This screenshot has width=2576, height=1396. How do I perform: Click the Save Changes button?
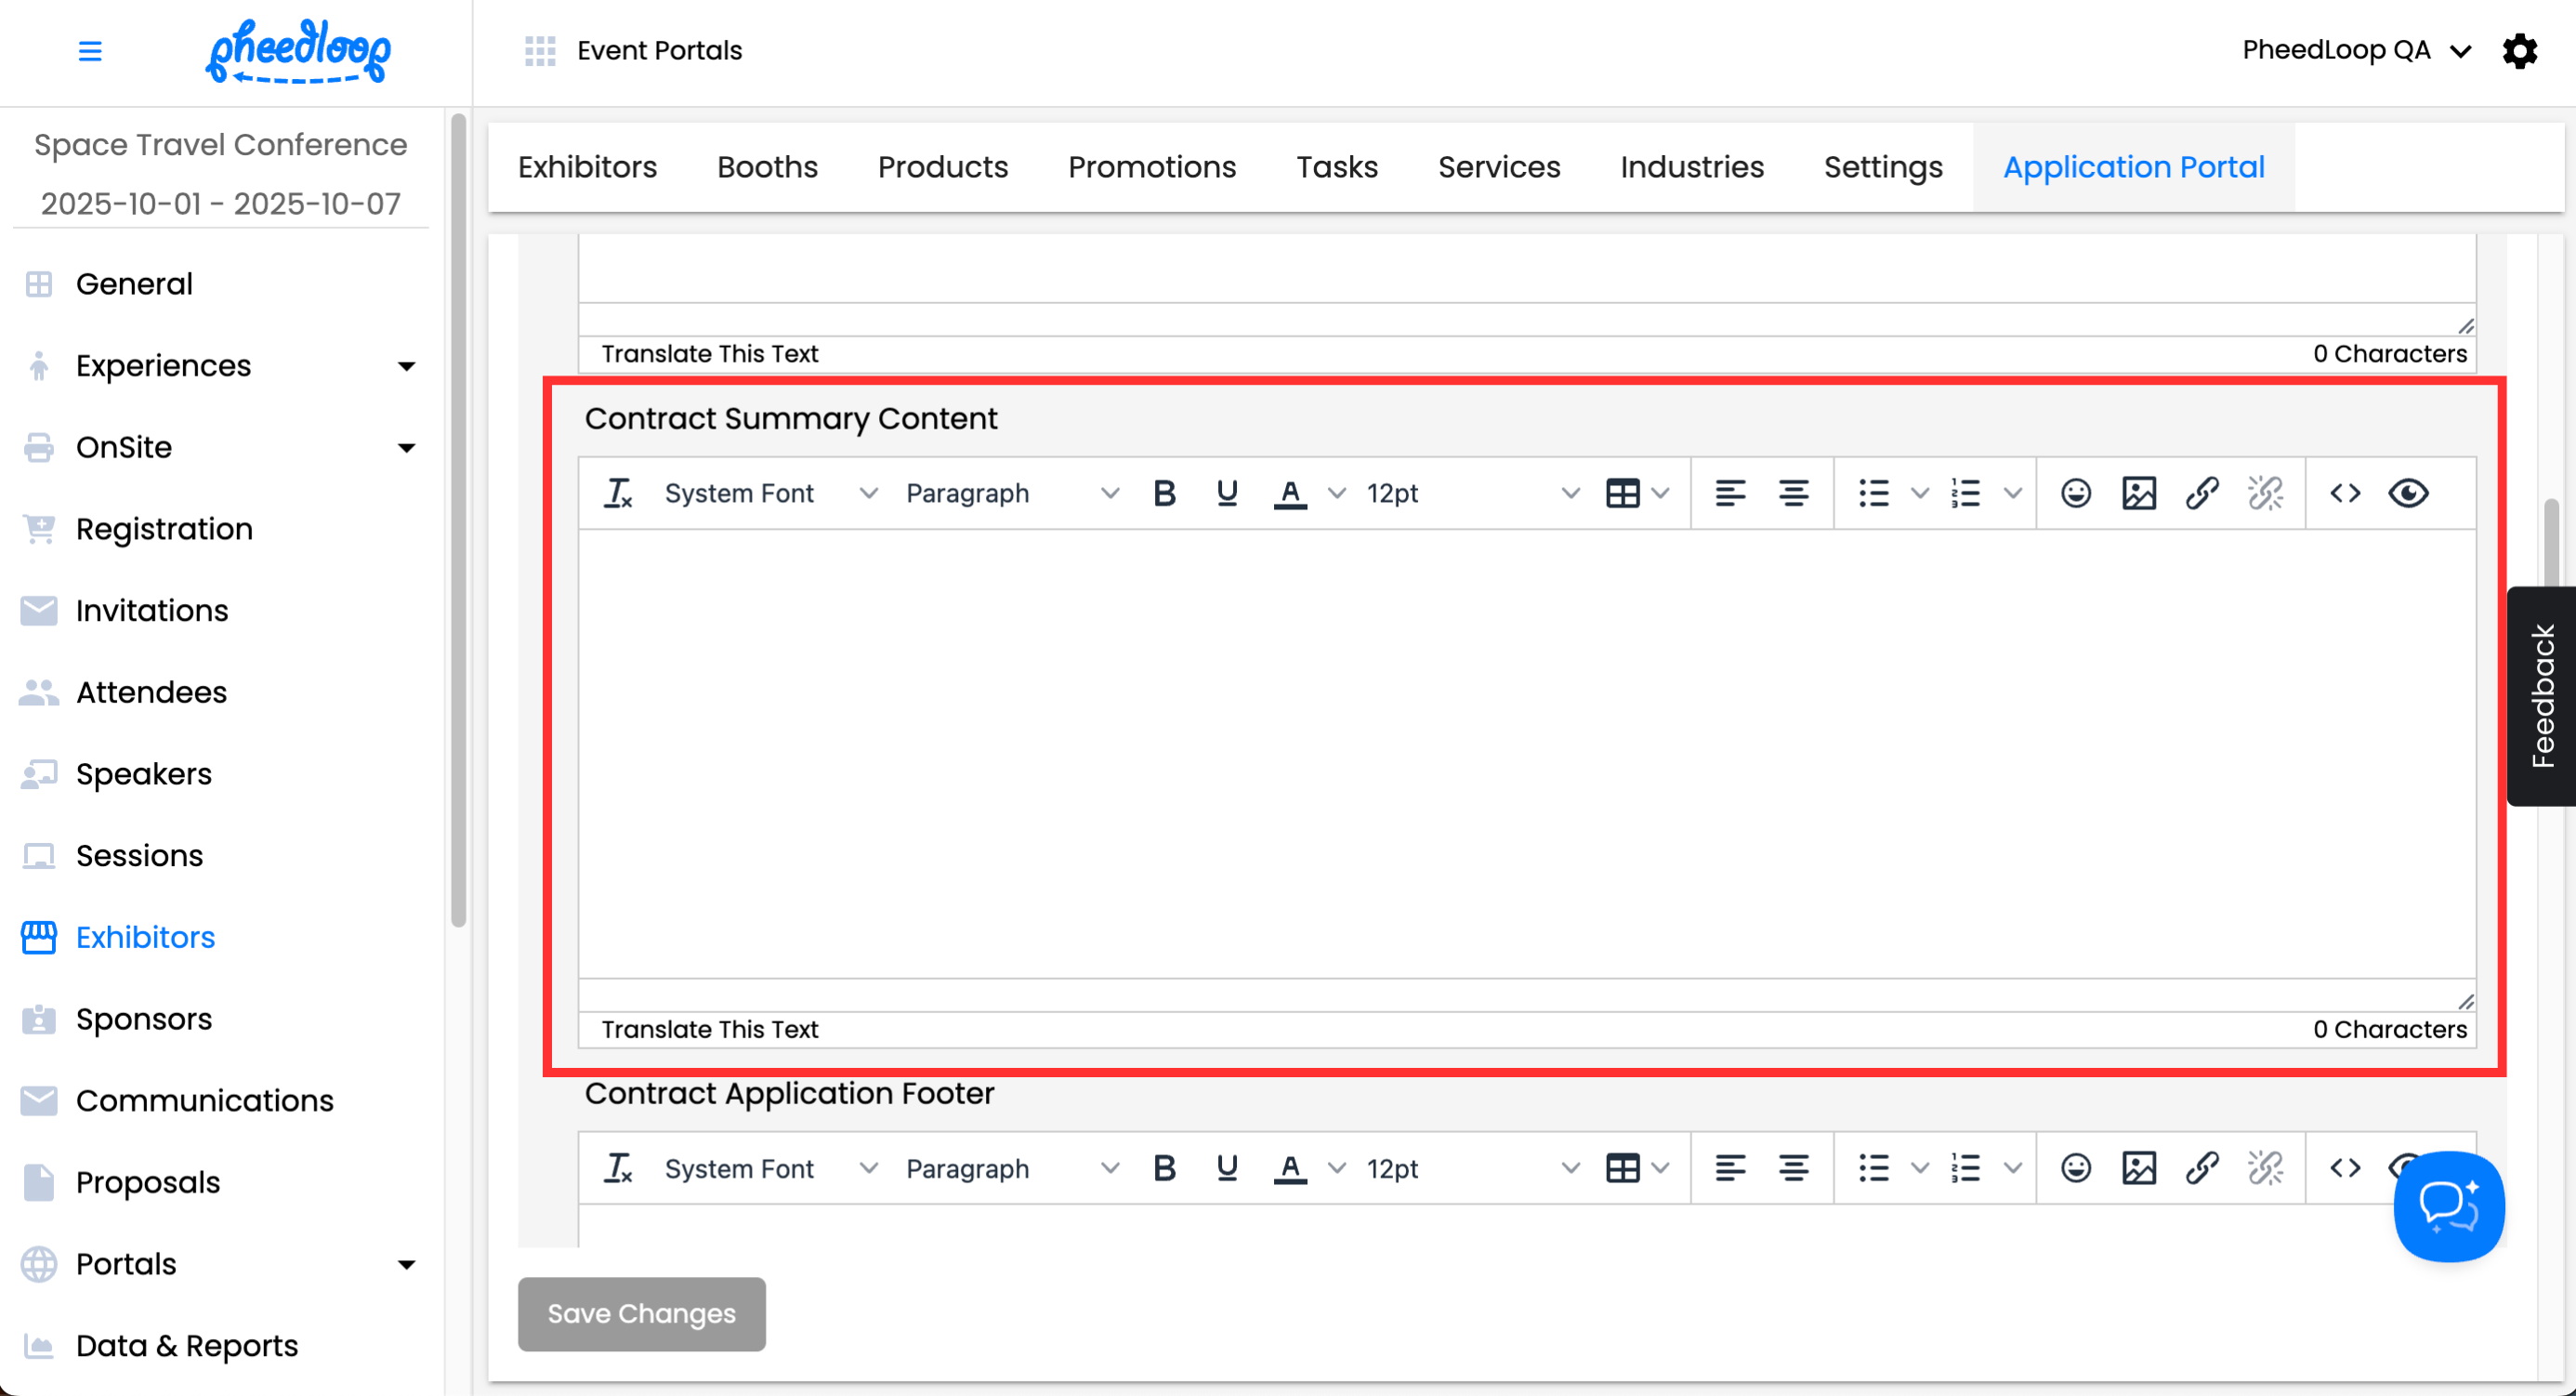pyautogui.click(x=641, y=1313)
